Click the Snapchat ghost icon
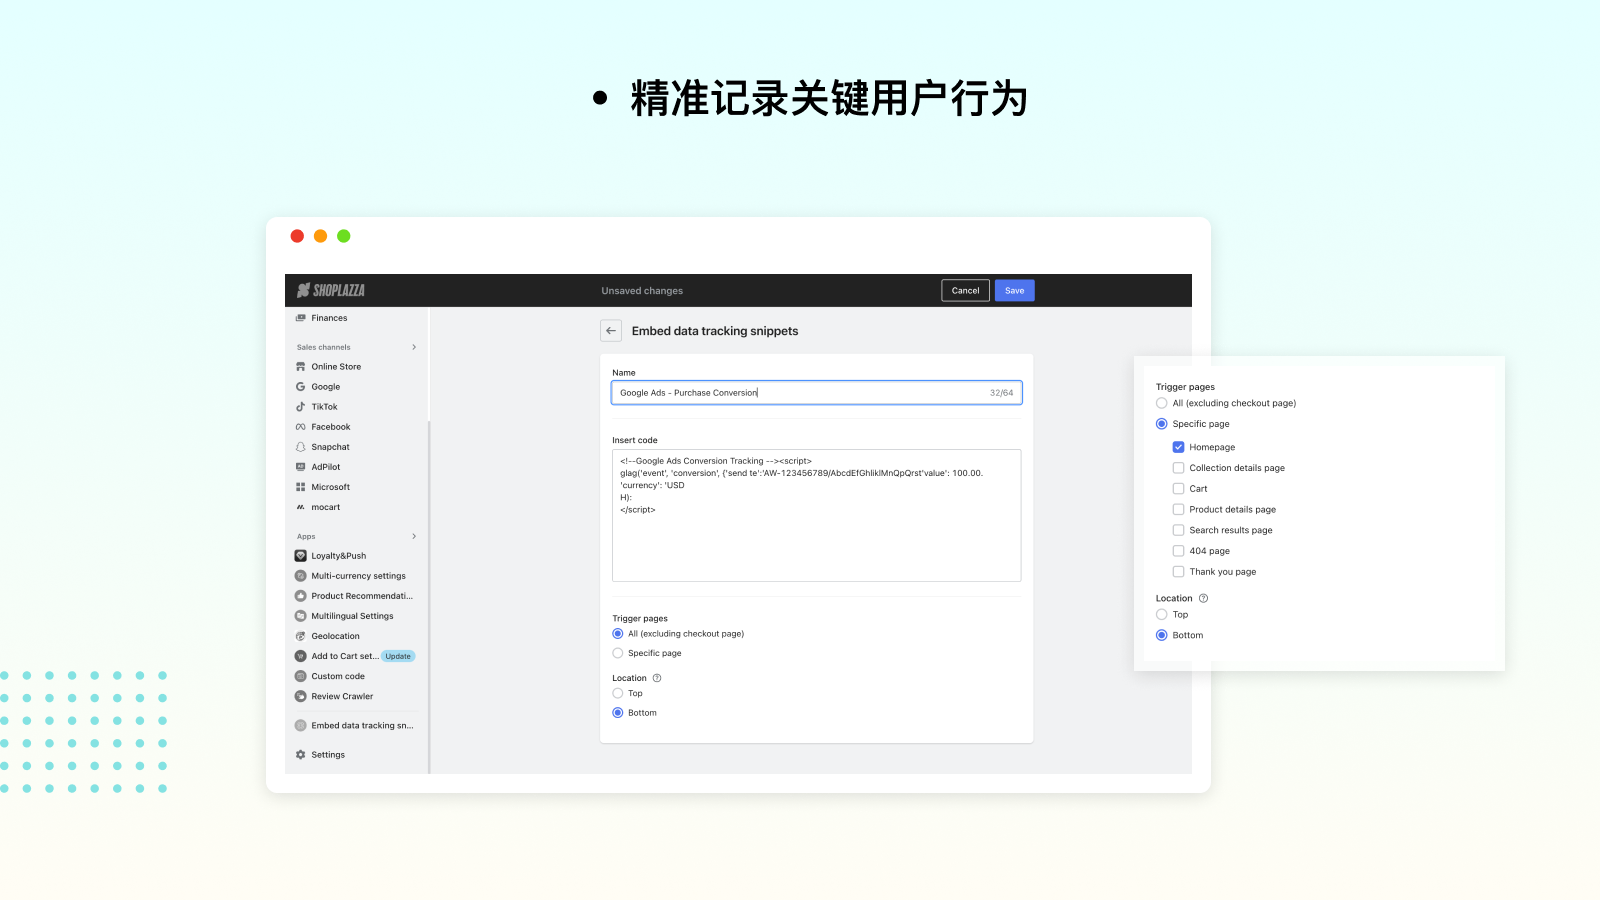This screenshot has width=1600, height=900. click(300, 447)
